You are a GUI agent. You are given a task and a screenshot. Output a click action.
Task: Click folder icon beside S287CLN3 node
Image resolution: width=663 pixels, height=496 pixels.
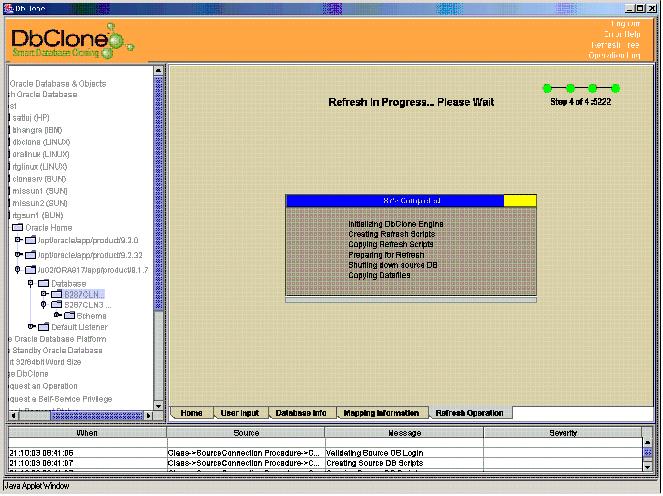tap(56, 304)
